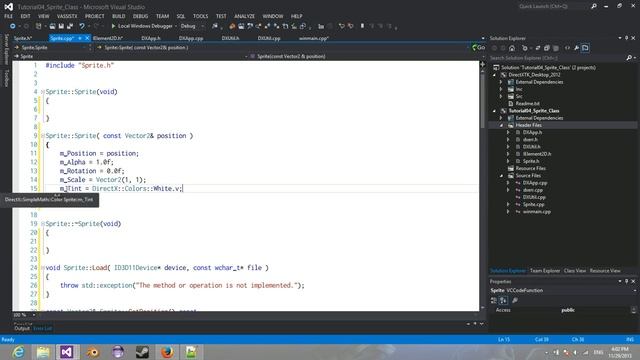Switch to the winmain.cpp tab

point(313,38)
